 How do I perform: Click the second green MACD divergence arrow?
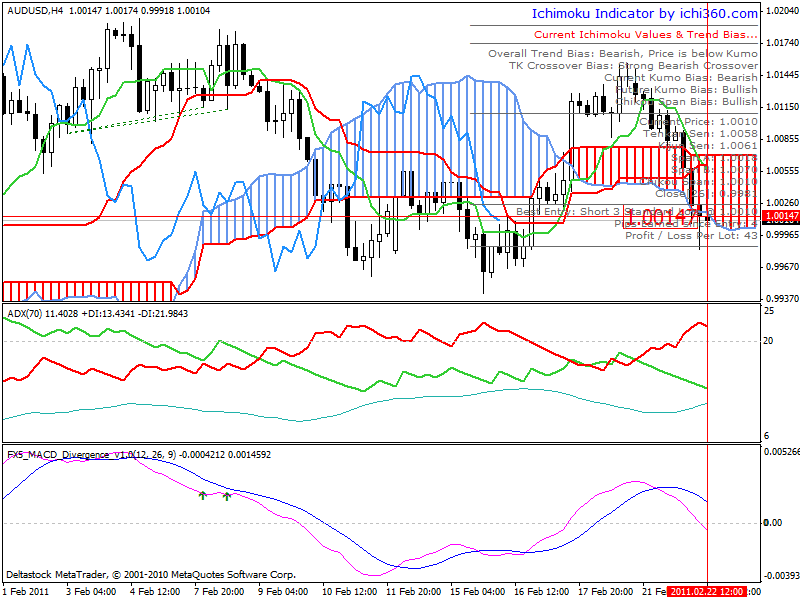227,495
